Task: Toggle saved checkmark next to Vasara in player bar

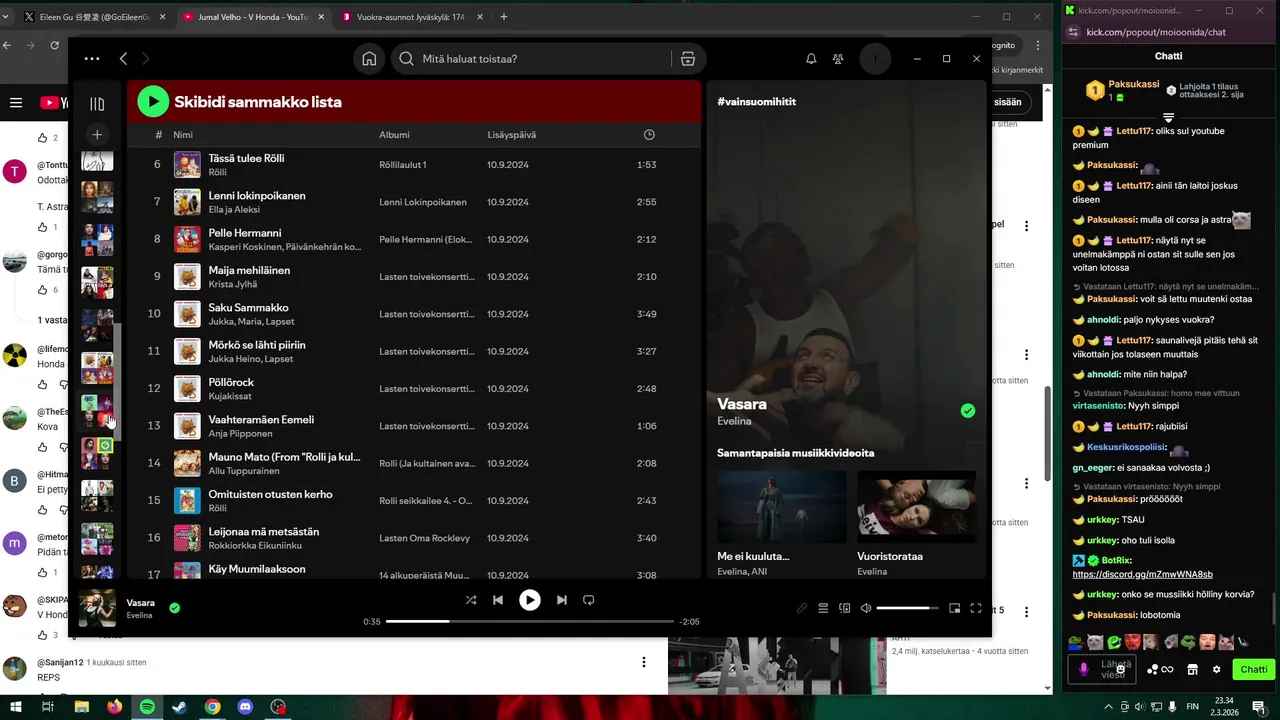Action: (175, 608)
